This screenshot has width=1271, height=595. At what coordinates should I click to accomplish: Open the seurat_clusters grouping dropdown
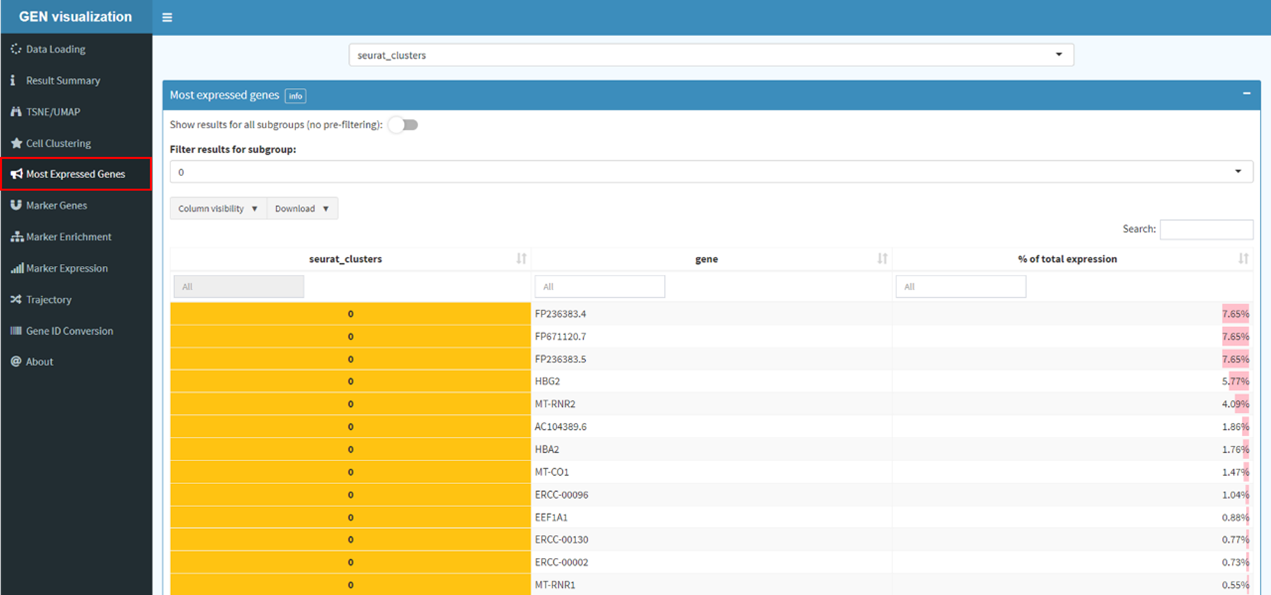pyautogui.click(x=710, y=55)
